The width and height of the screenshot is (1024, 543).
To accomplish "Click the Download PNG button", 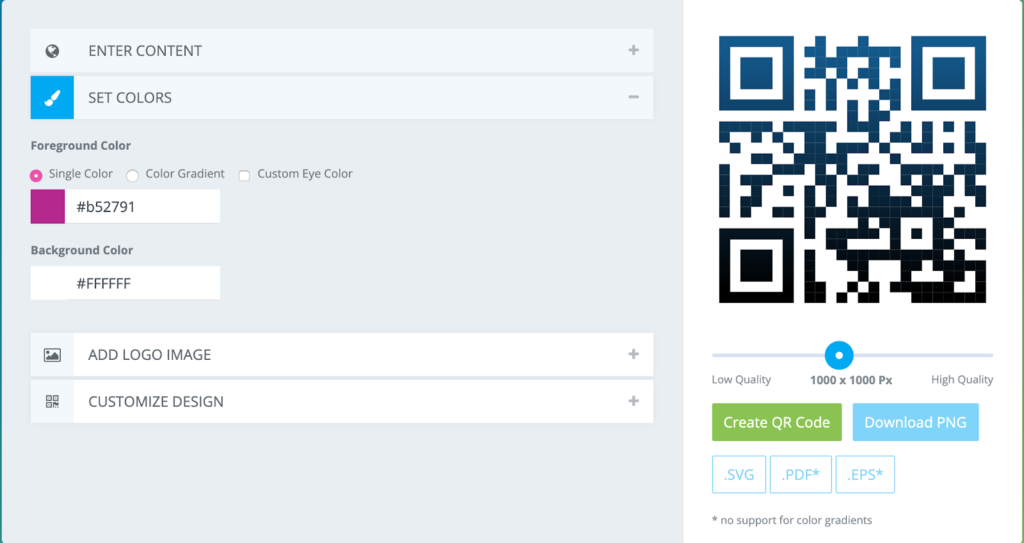I will point(916,422).
